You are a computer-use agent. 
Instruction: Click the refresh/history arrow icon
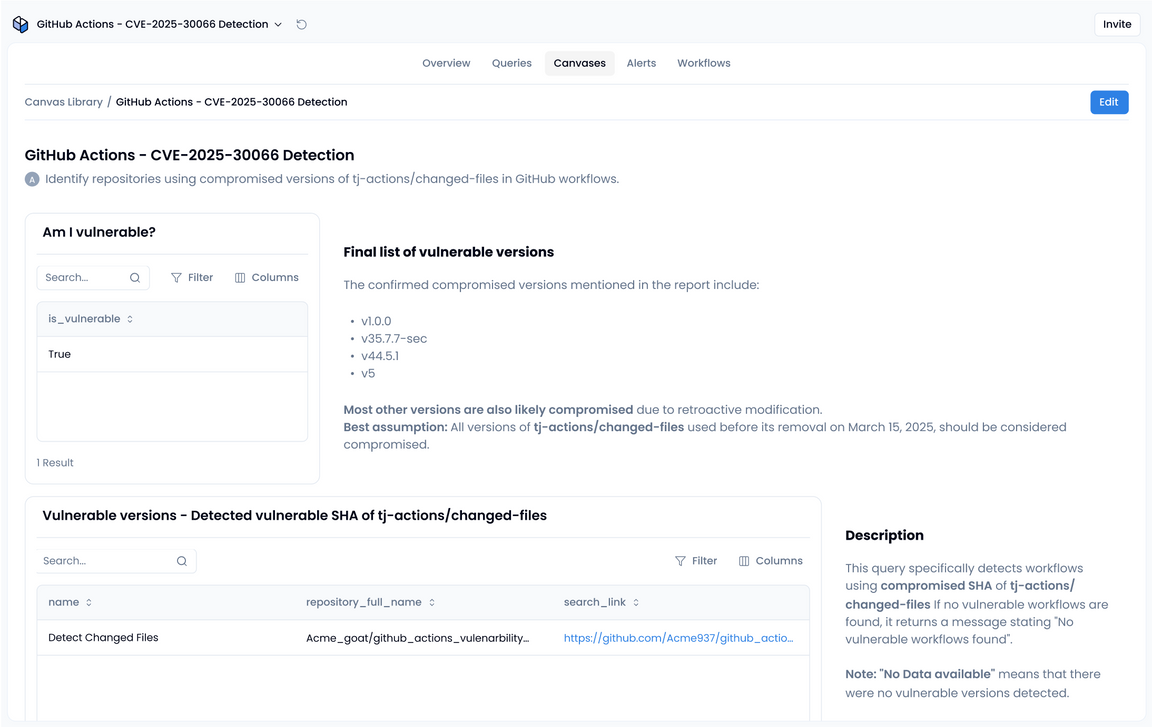(x=301, y=24)
